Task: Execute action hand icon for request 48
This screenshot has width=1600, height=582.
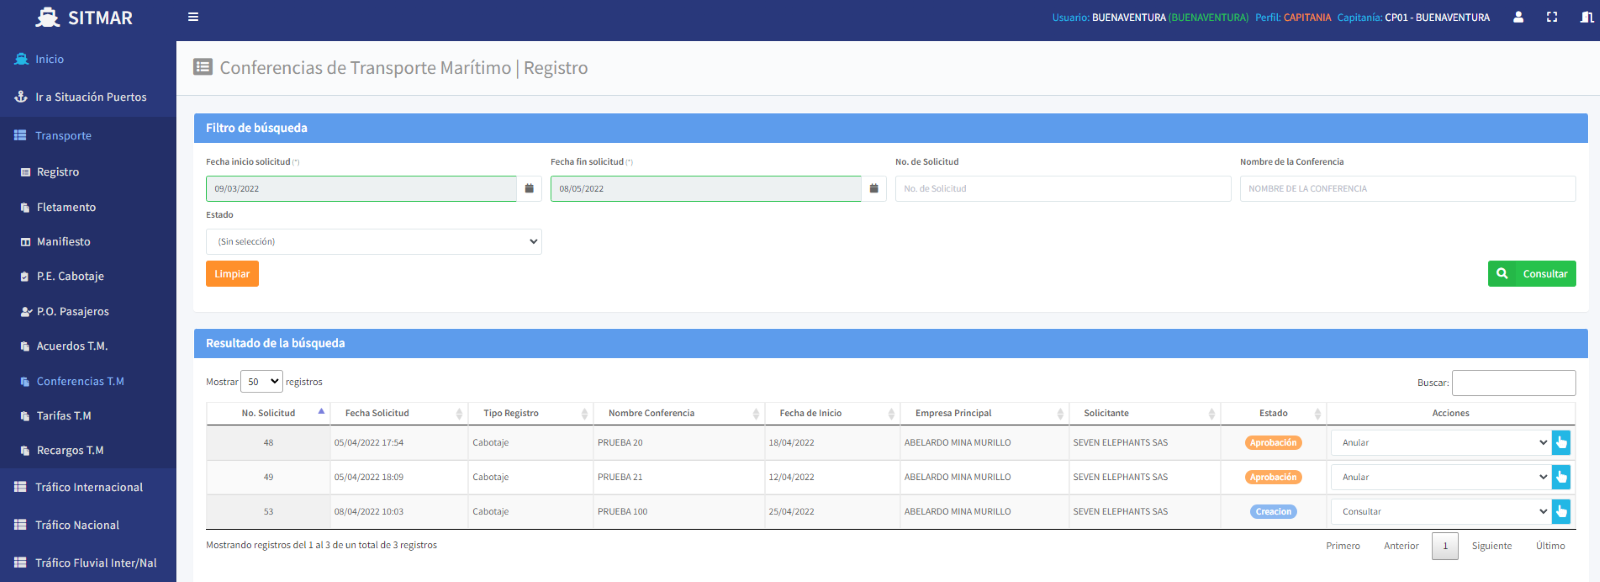Action: pyautogui.click(x=1561, y=443)
